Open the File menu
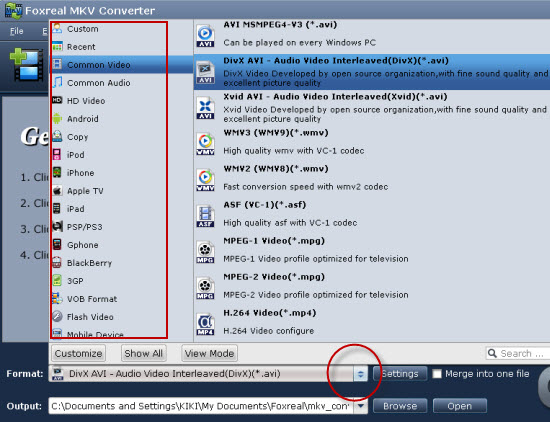Image resolution: width=550 pixels, height=422 pixels. 16,31
